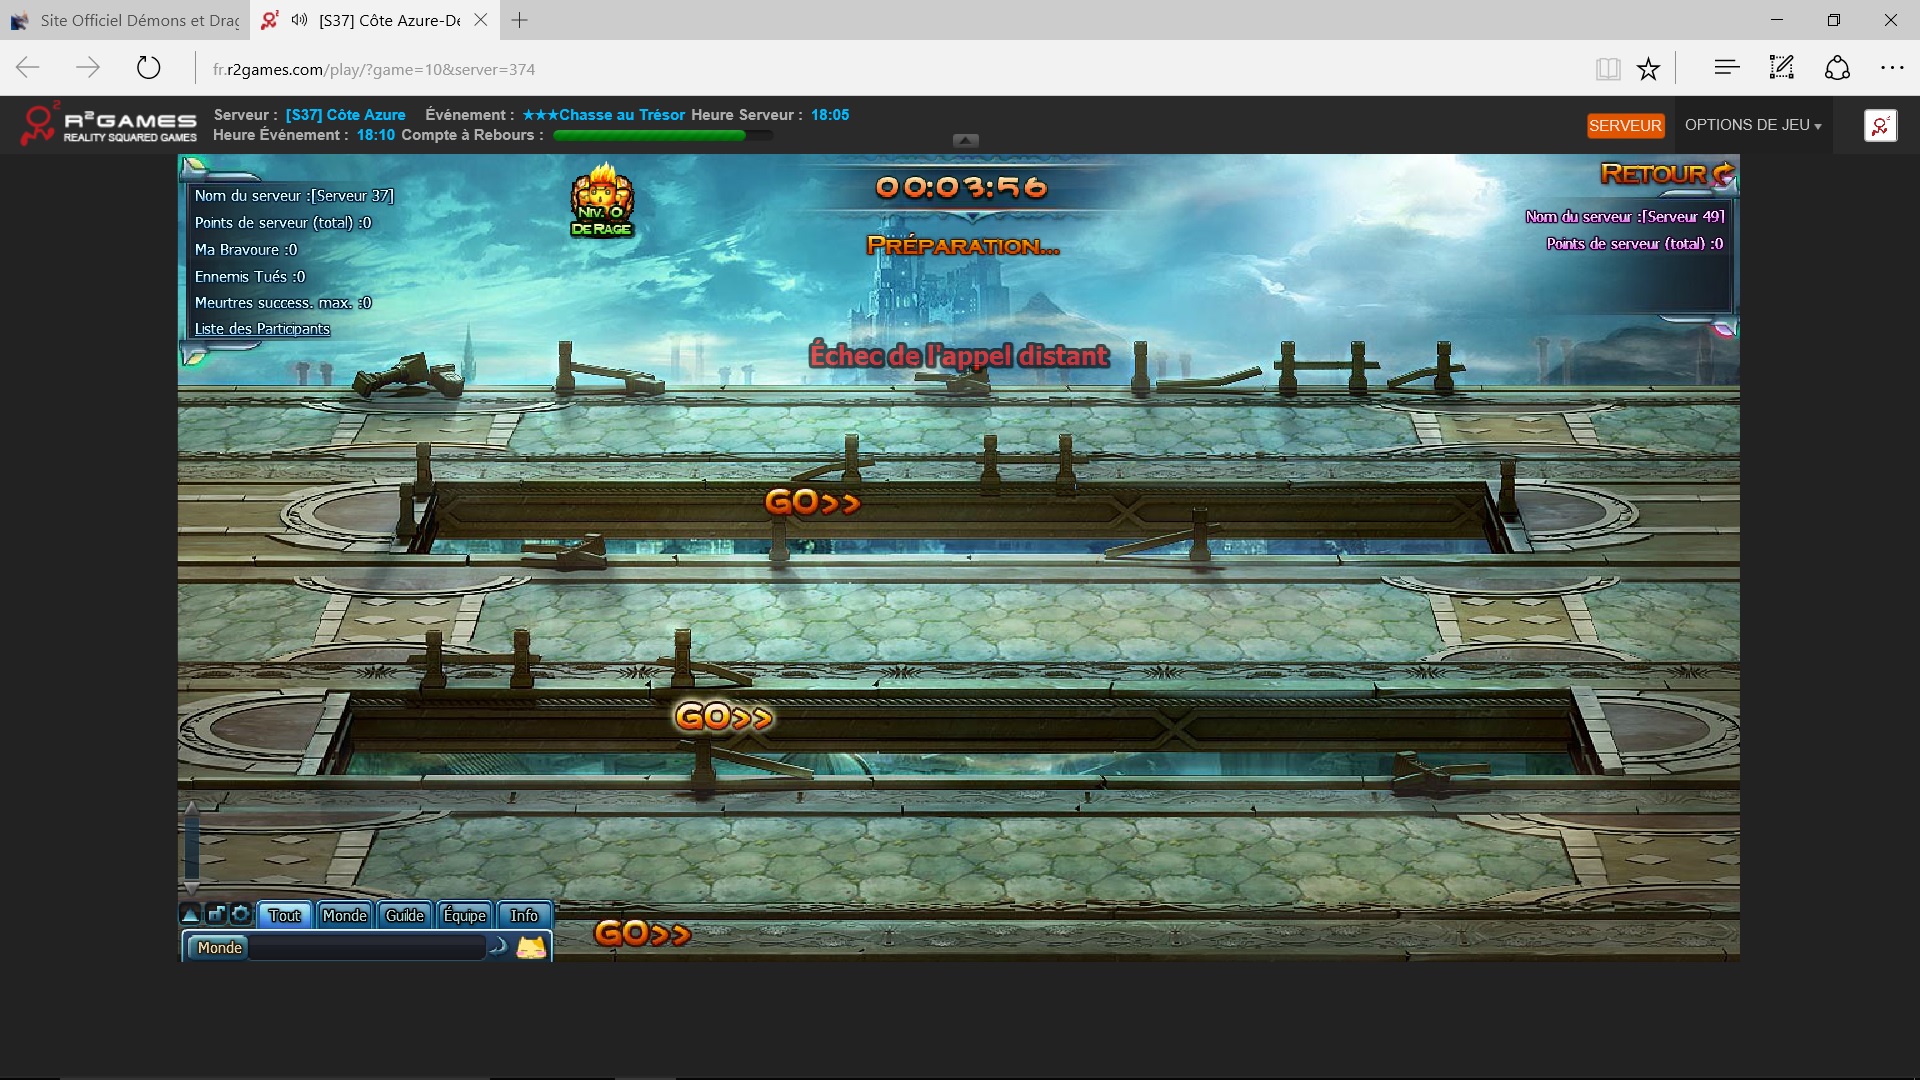1920x1080 pixels.
Task: Click the Make a Web Note icon
Action: pyautogui.click(x=1781, y=69)
